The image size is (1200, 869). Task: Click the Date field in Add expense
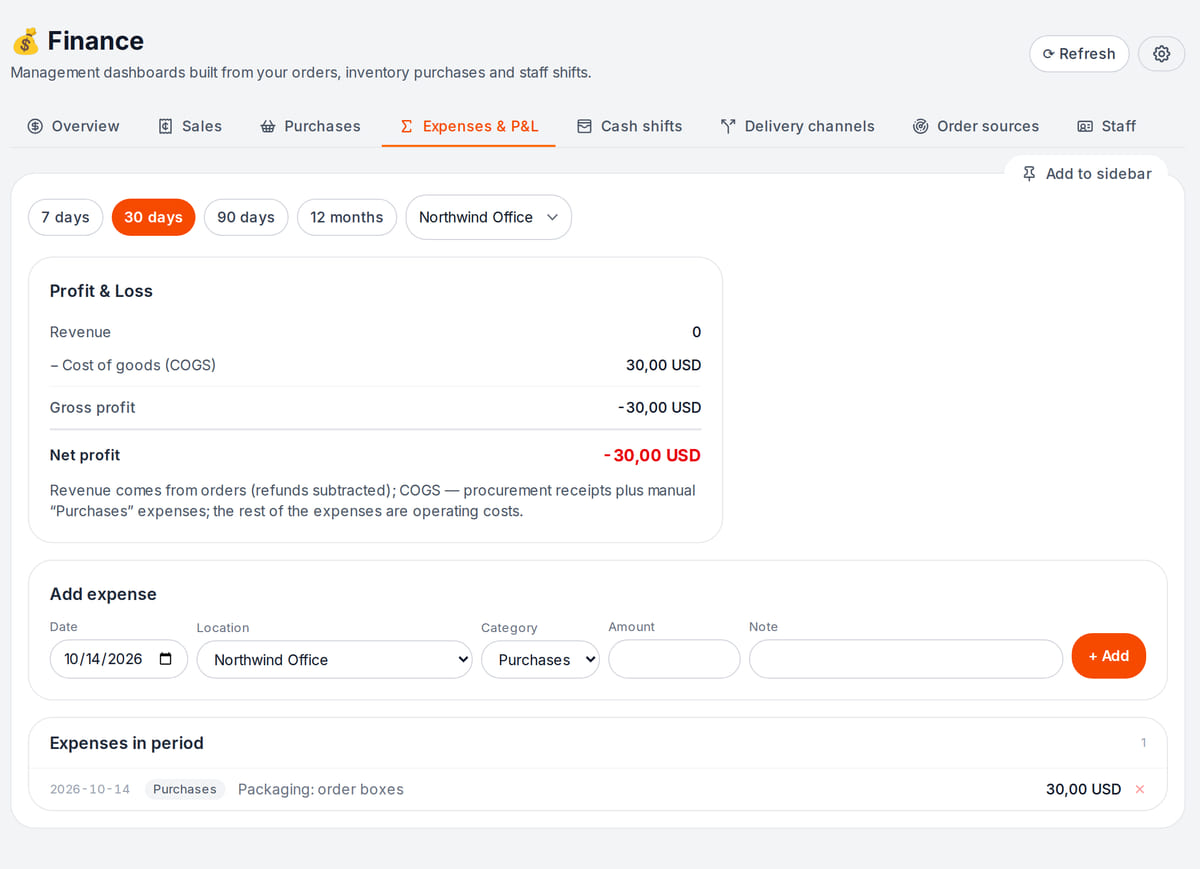click(119, 659)
